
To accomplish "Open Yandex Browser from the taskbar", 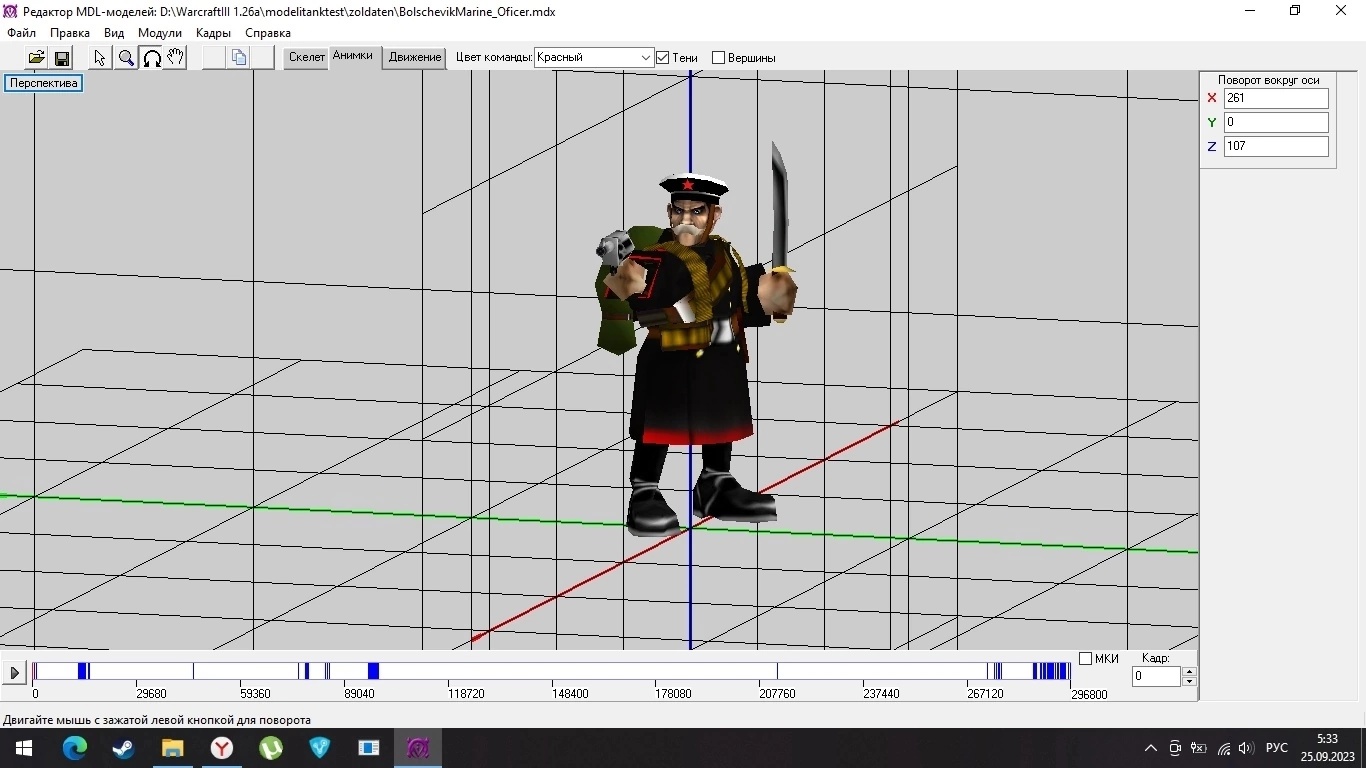I will point(221,748).
